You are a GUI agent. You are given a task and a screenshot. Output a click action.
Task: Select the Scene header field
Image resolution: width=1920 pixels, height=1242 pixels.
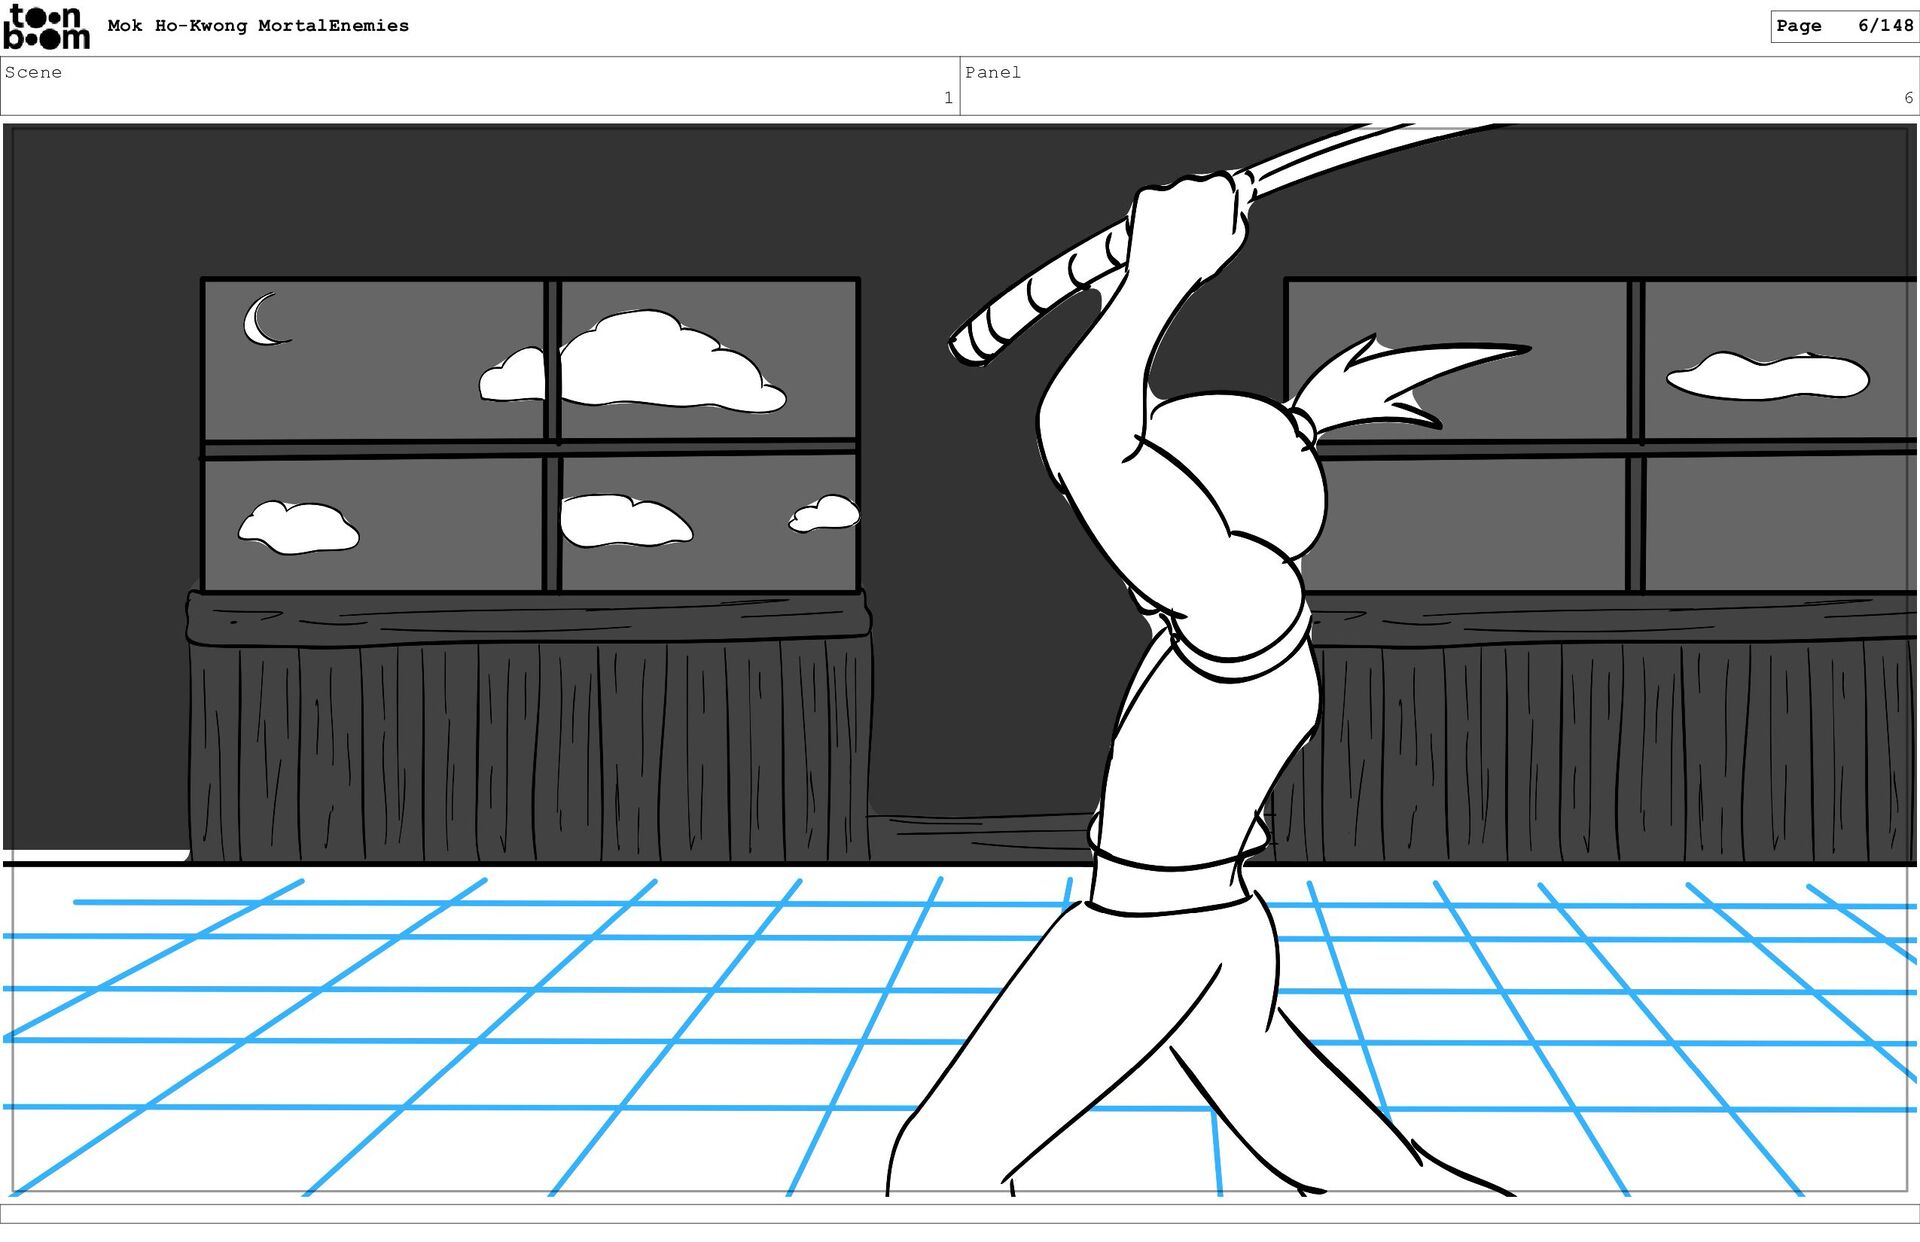[x=480, y=85]
